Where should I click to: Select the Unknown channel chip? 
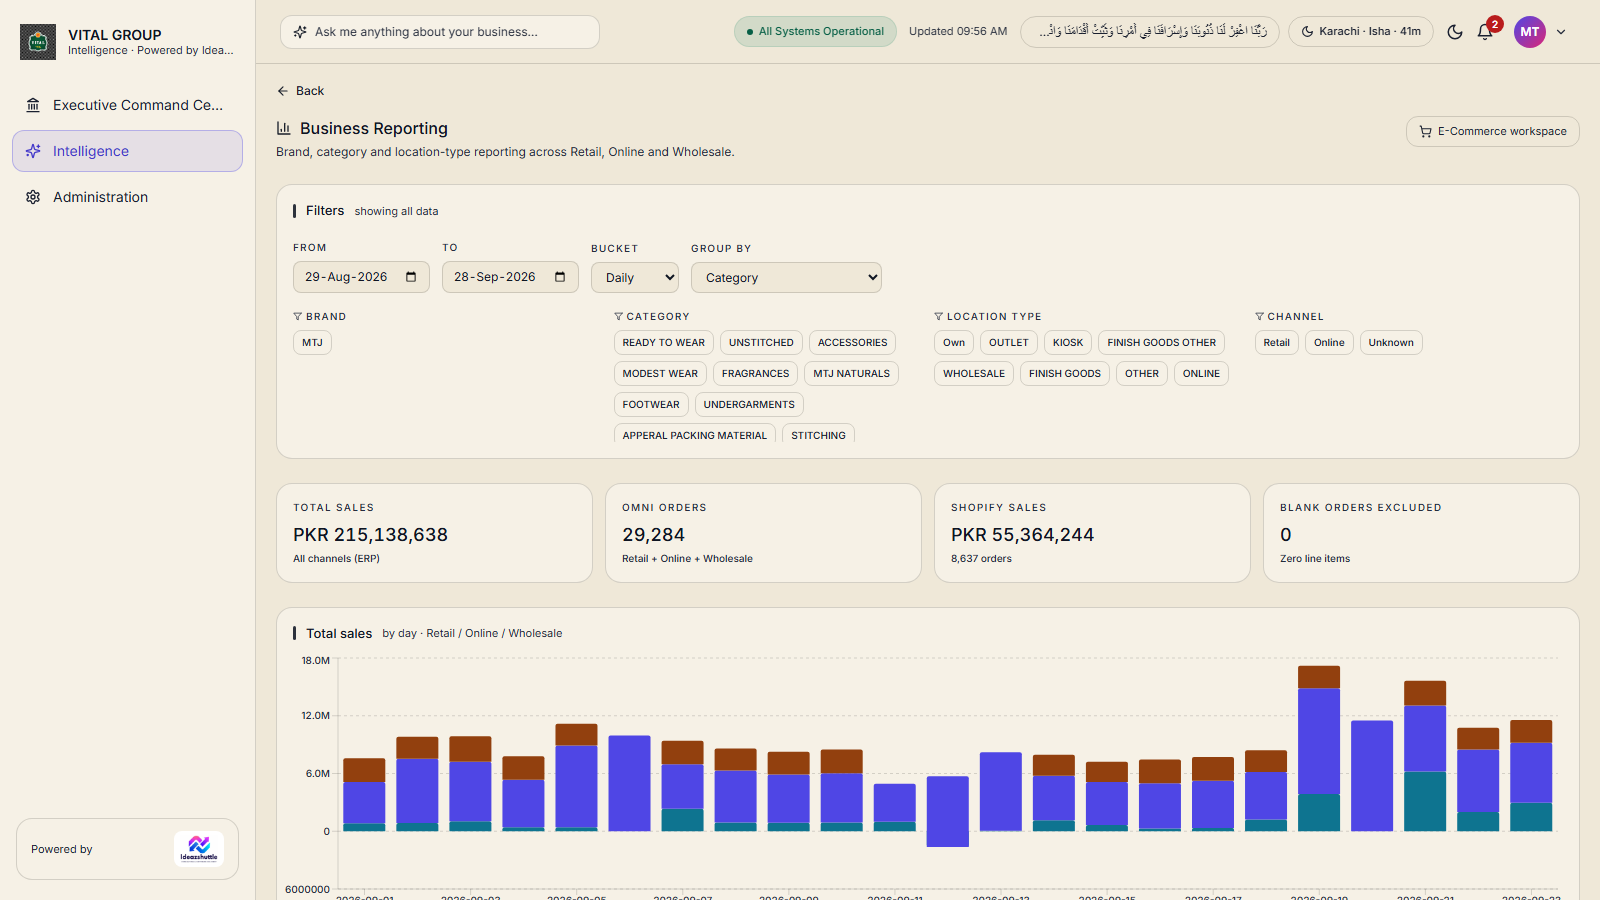point(1391,343)
